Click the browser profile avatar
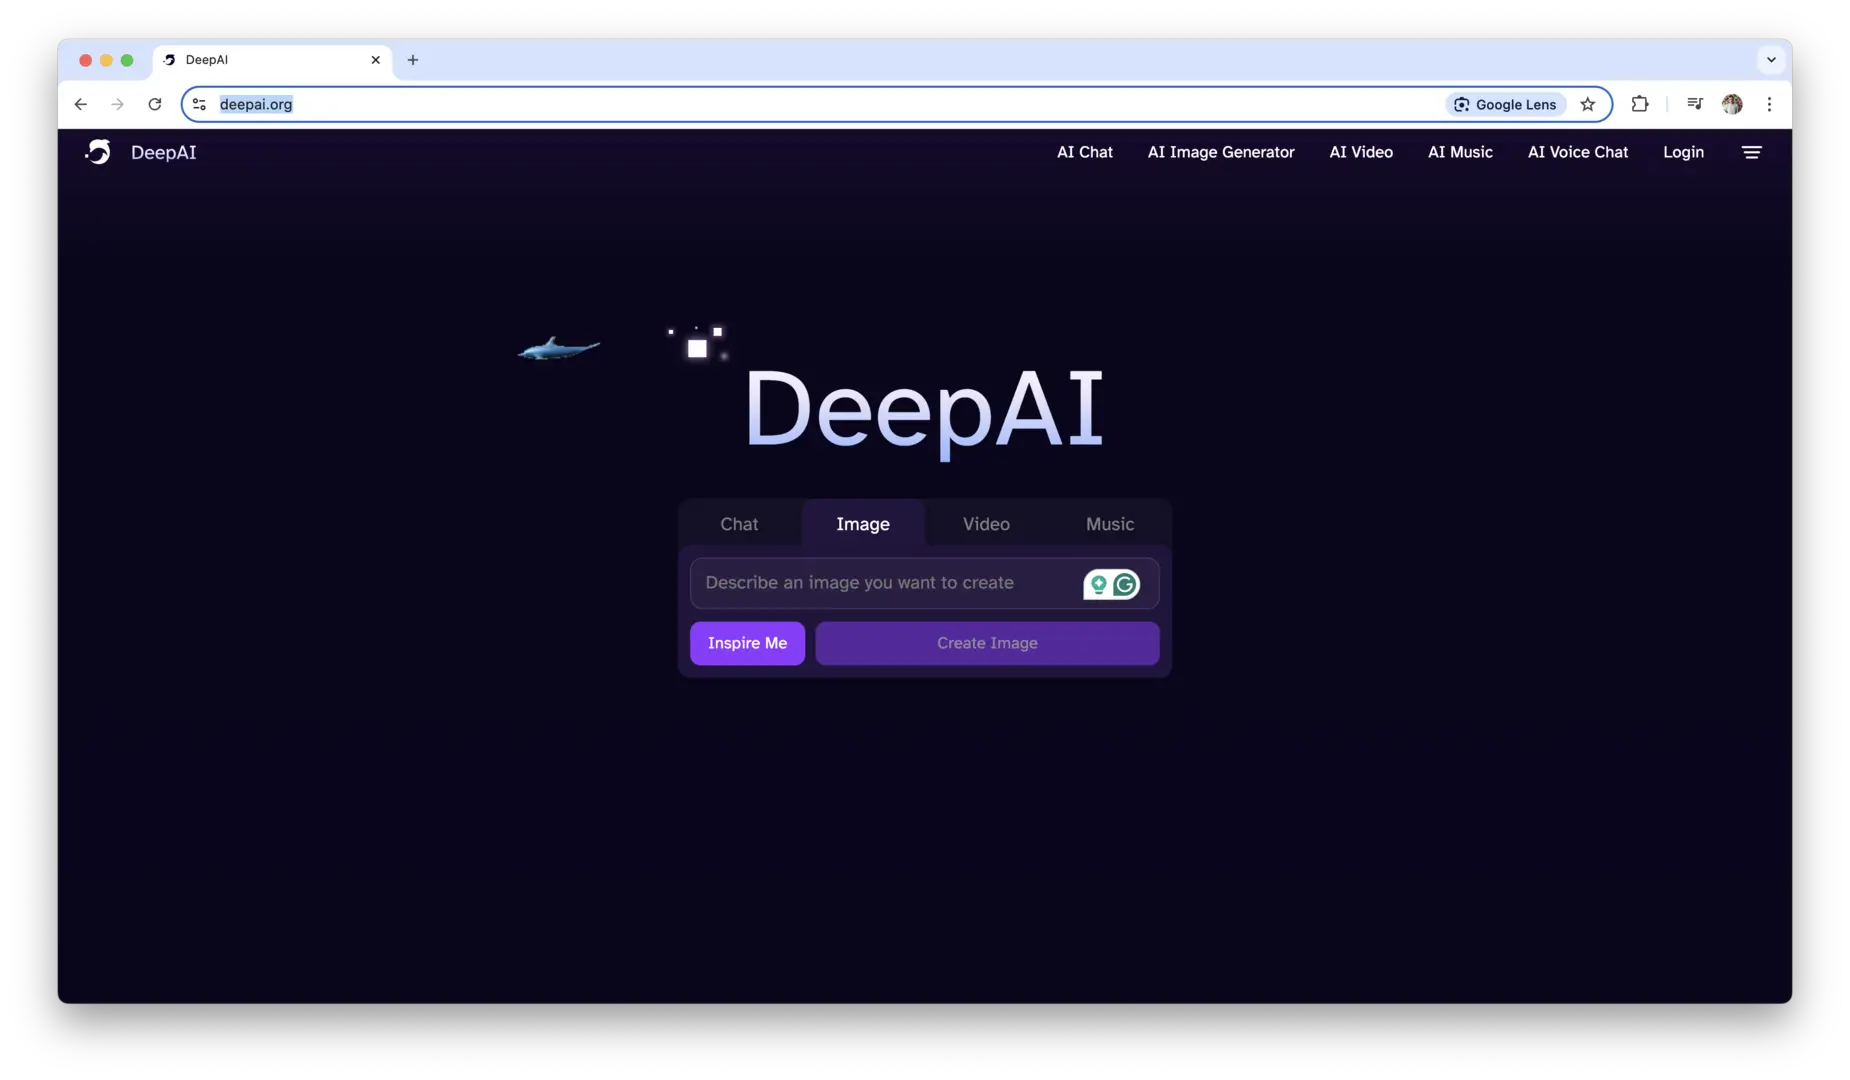 (1734, 104)
